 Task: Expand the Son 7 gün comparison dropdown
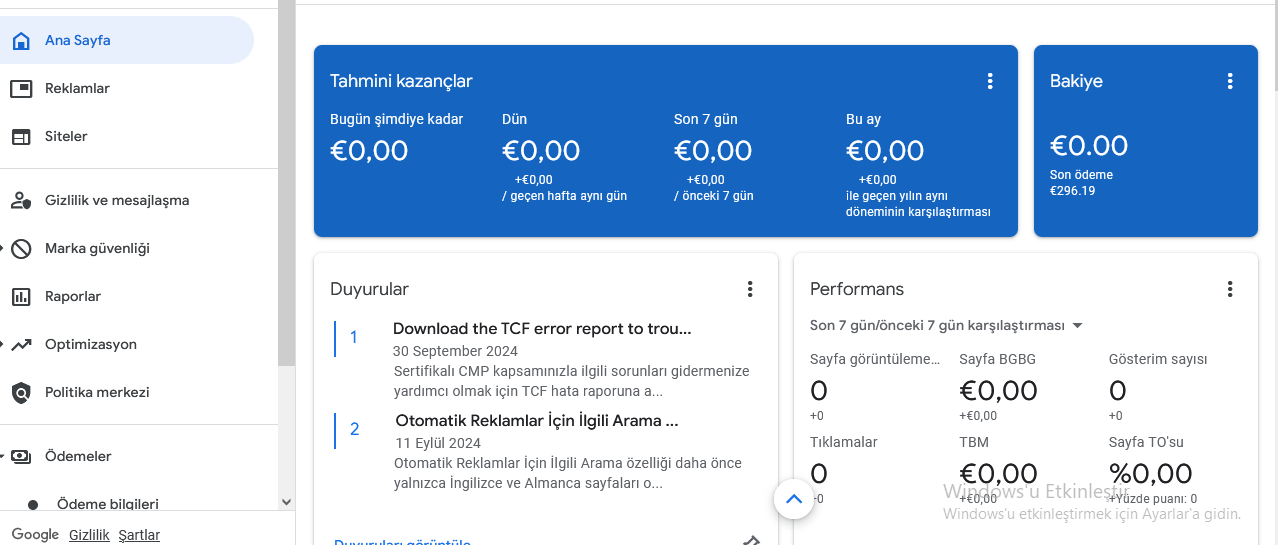click(947, 326)
